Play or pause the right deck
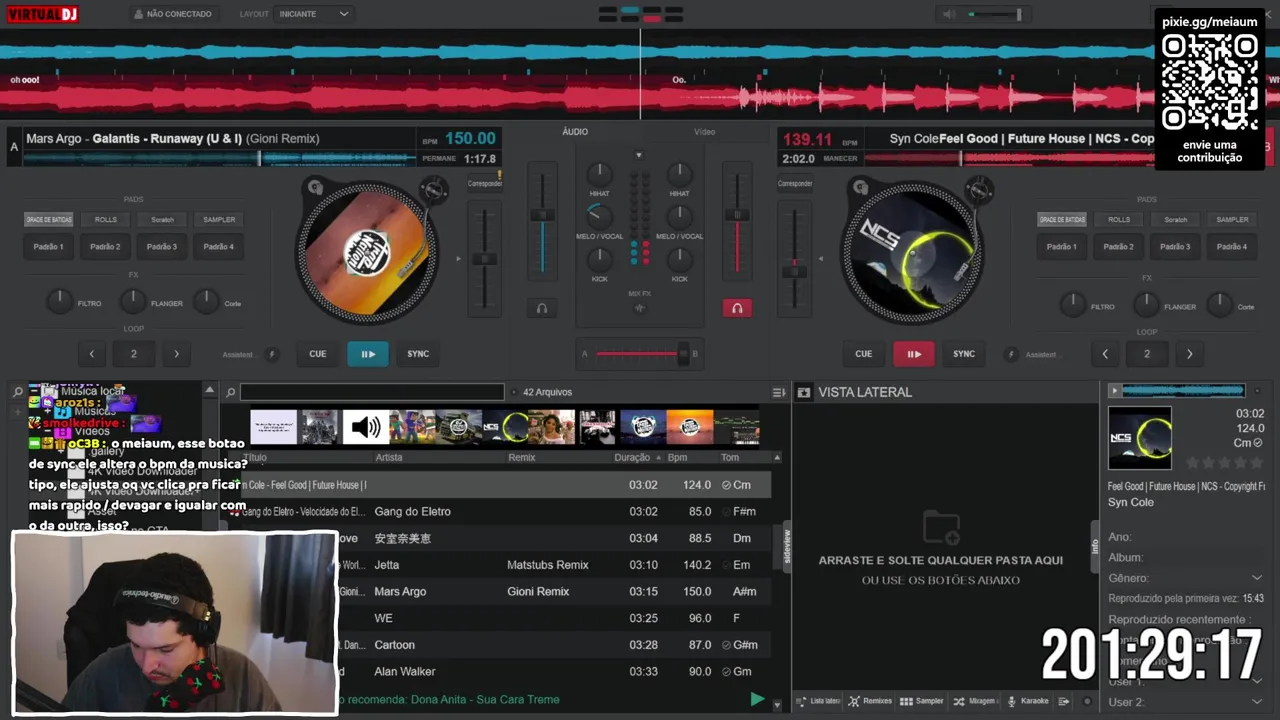 point(914,353)
